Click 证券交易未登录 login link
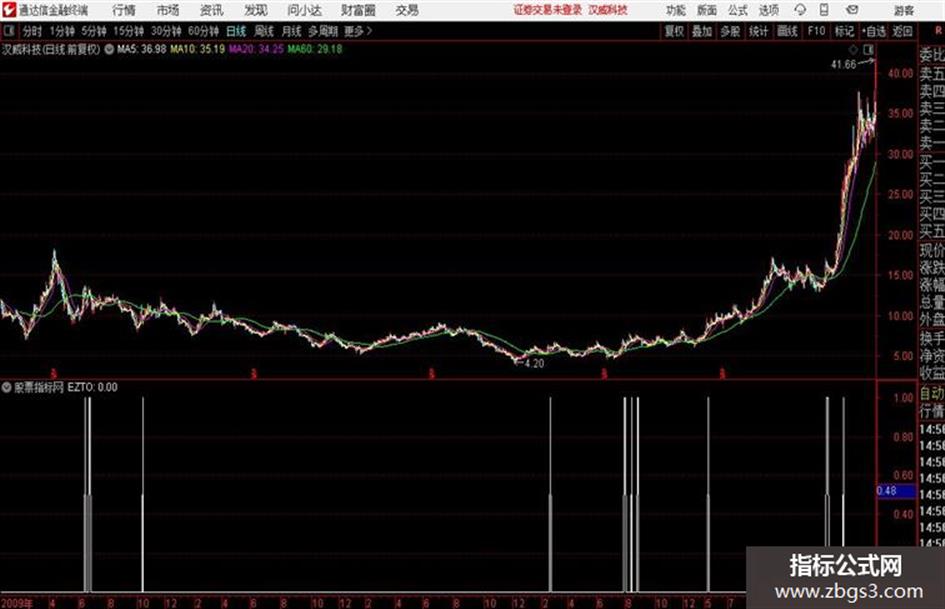Viewport: 945px width, 609px height. [x=548, y=10]
